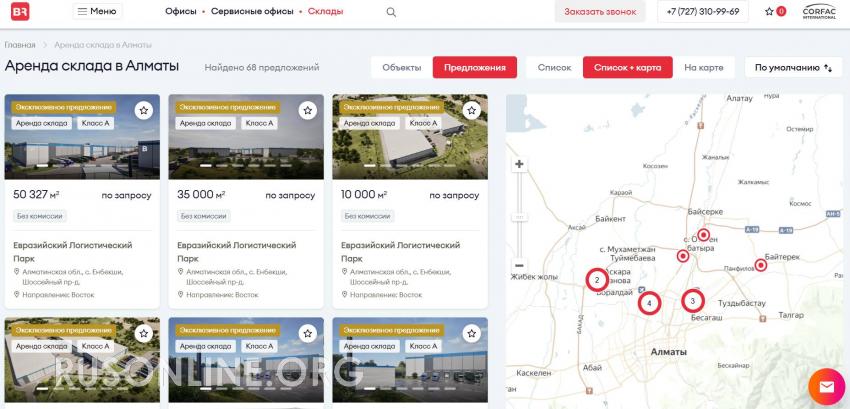Click the search magnifier icon

tap(391, 12)
